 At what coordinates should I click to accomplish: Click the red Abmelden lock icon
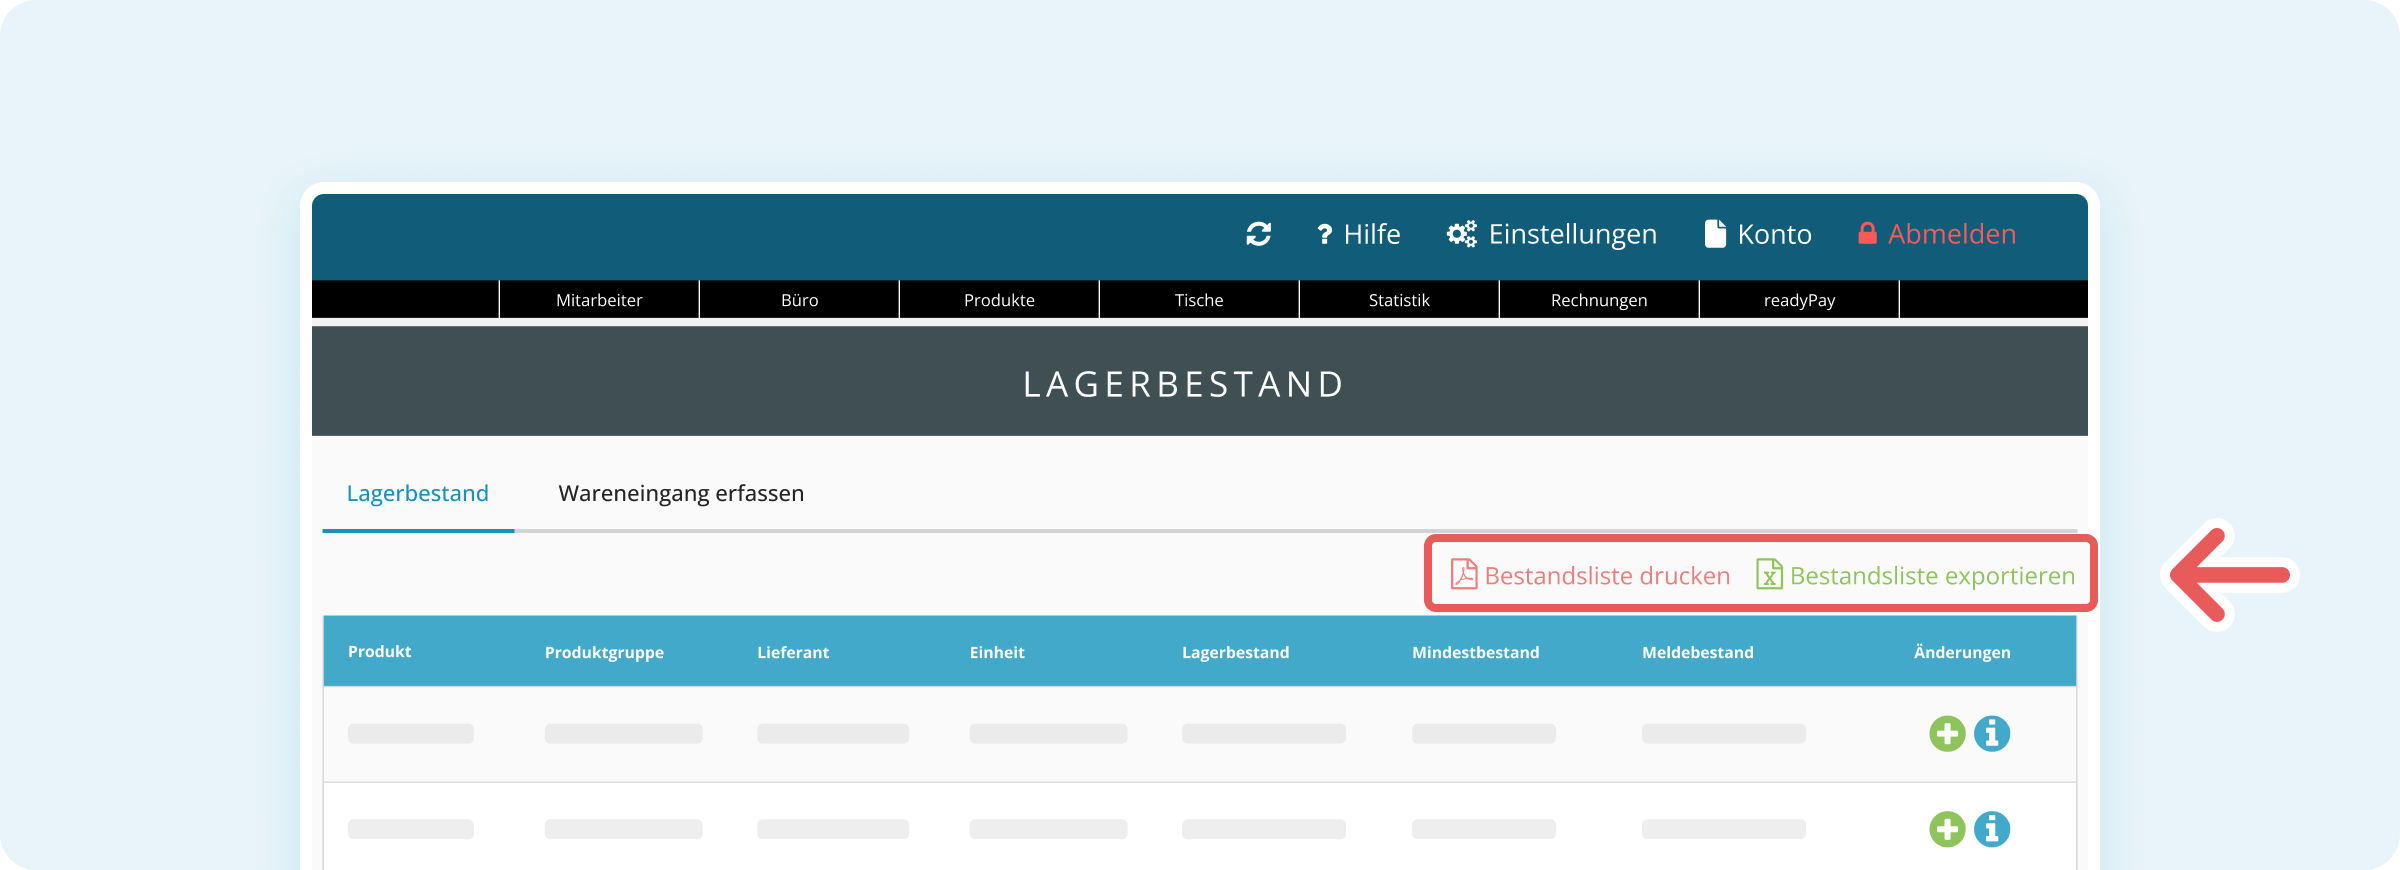coord(1867,233)
